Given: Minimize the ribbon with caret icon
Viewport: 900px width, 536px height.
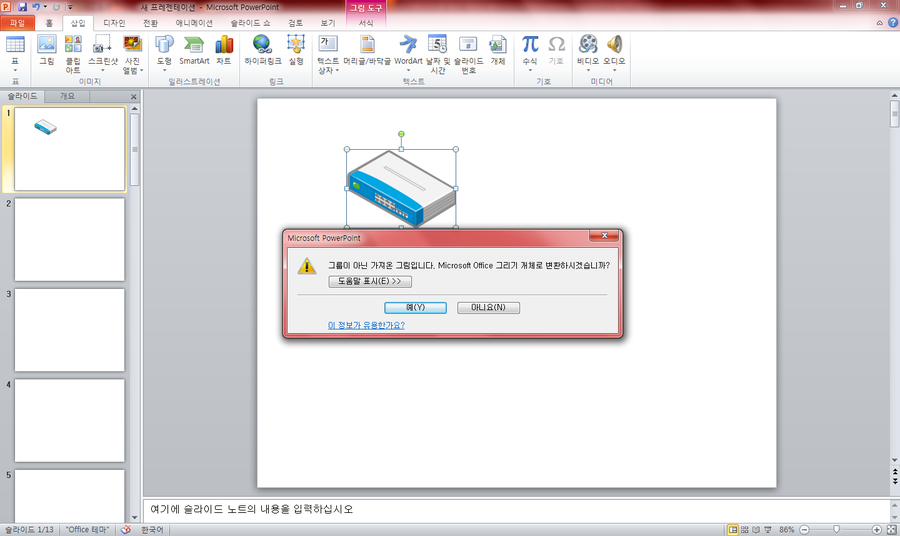Looking at the screenshot, I should (879, 23).
